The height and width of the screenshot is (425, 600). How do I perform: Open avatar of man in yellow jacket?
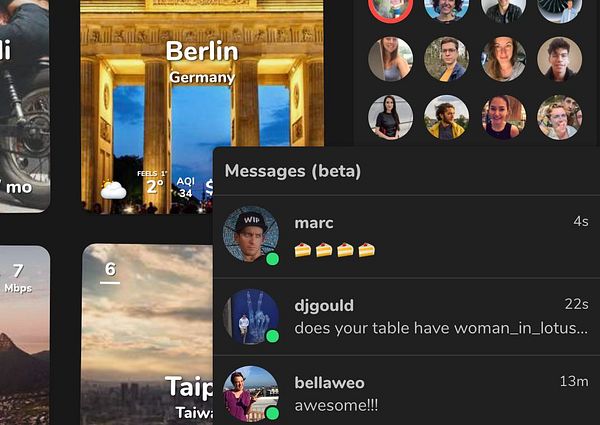click(x=447, y=117)
